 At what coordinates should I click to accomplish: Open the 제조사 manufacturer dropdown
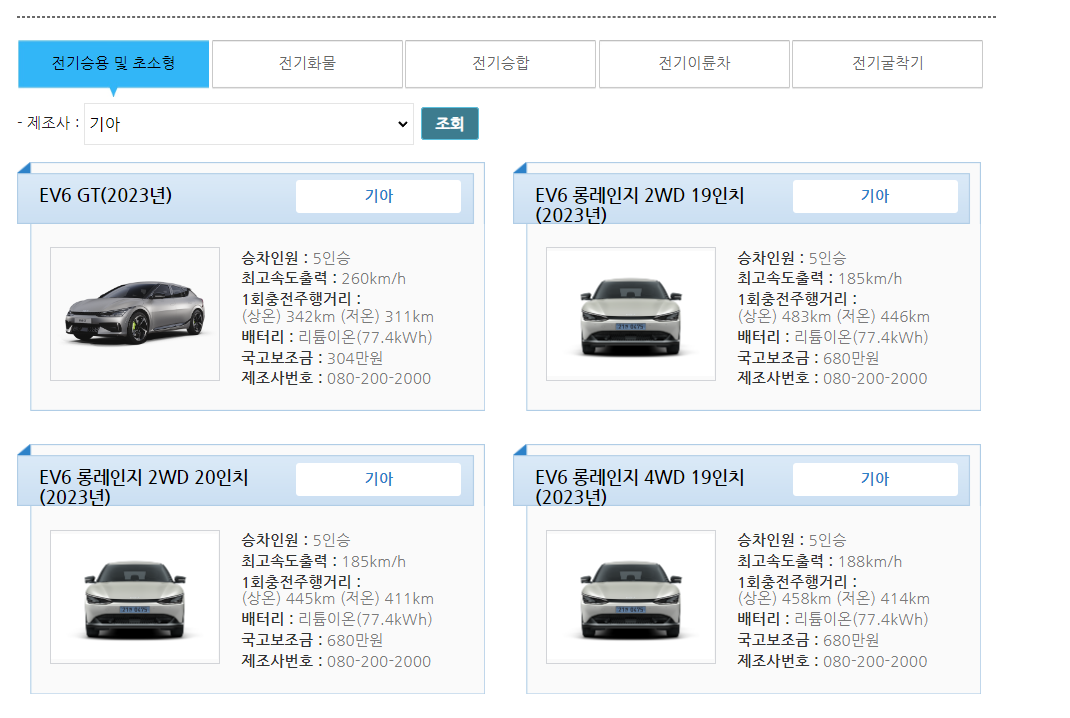248,124
